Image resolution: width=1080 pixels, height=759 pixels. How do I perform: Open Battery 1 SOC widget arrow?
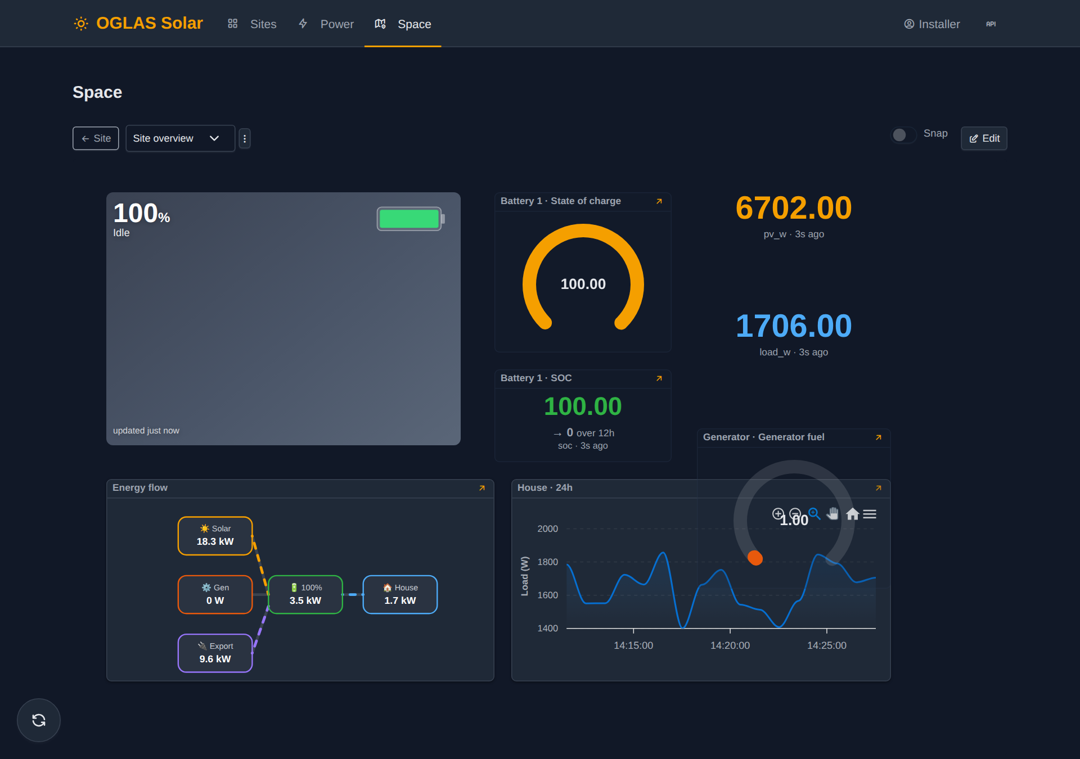point(659,378)
